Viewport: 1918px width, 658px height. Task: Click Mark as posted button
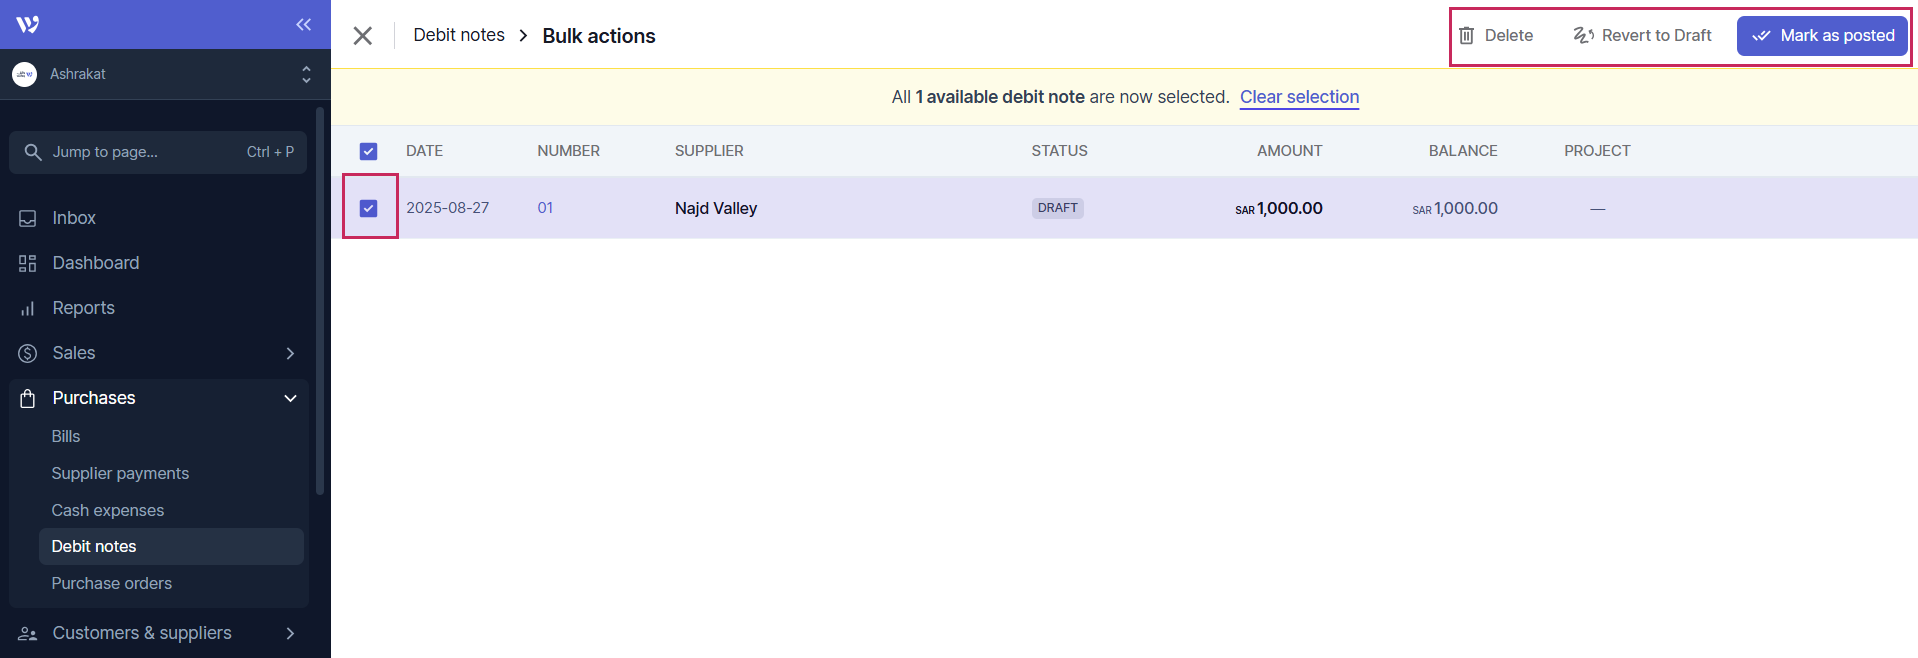(x=1822, y=36)
